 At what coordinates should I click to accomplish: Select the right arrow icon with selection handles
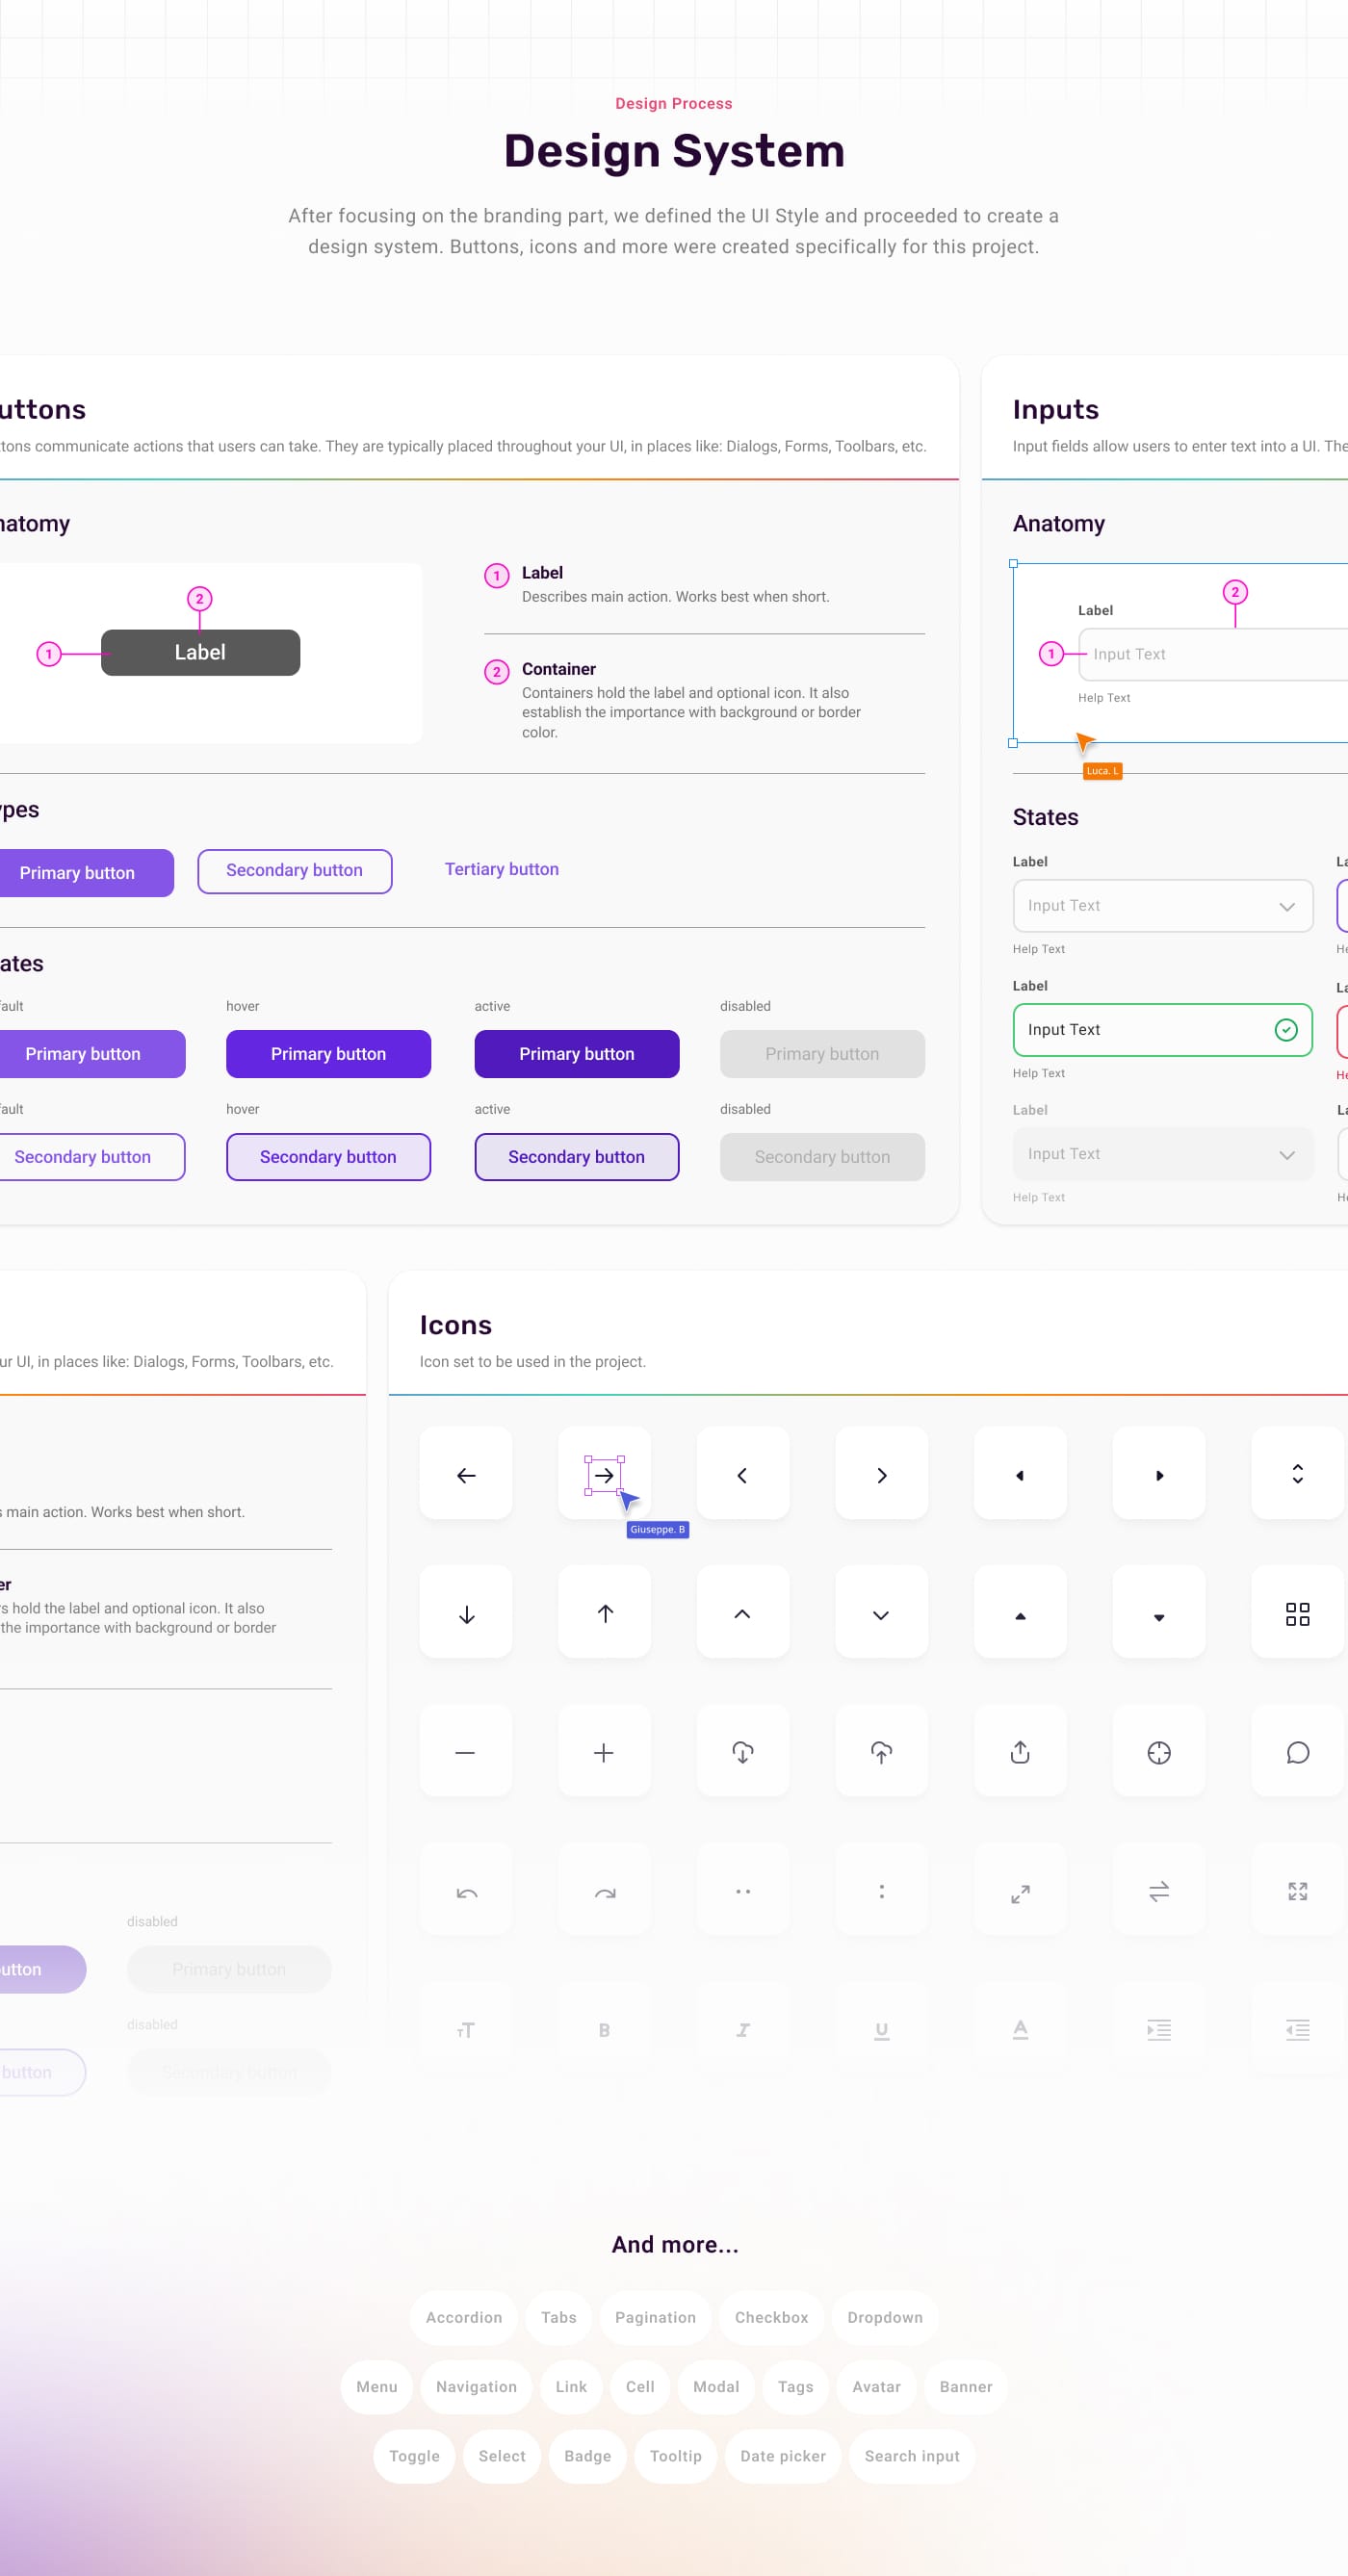pyautogui.click(x=604, y=1475)
